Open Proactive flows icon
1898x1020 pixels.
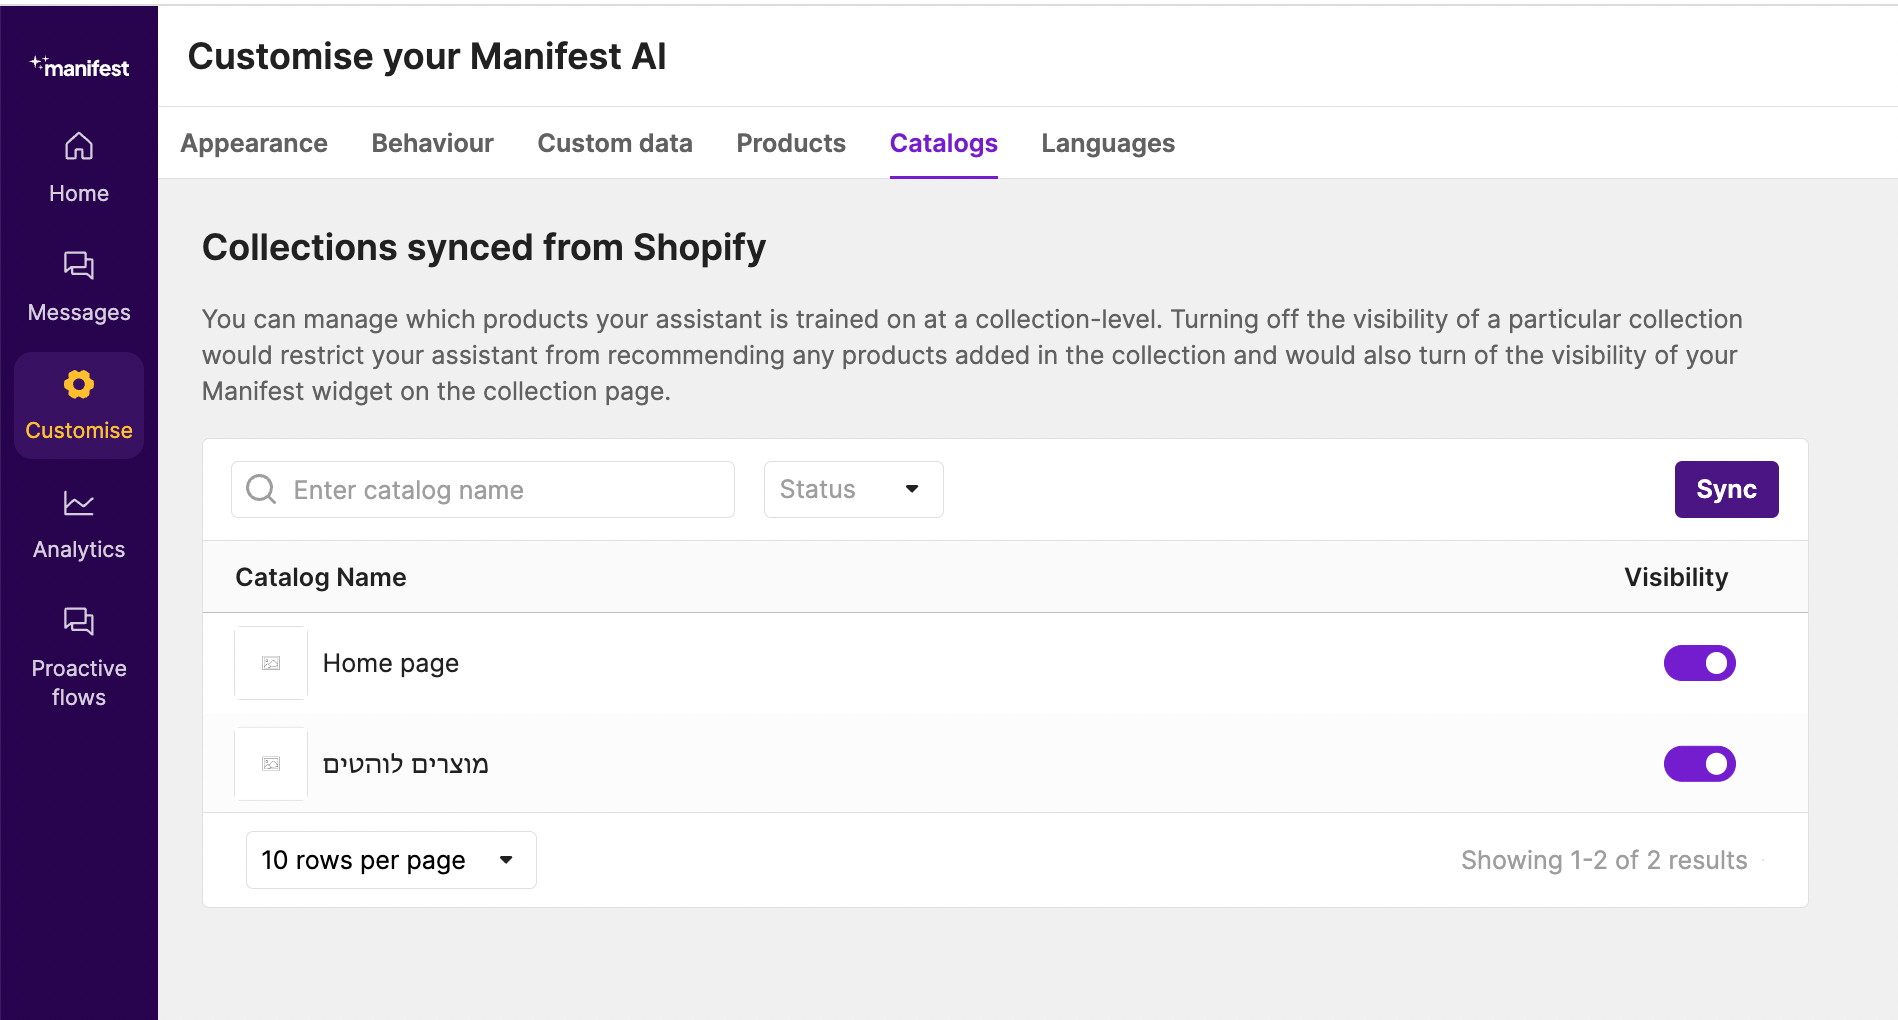point(79,622)
